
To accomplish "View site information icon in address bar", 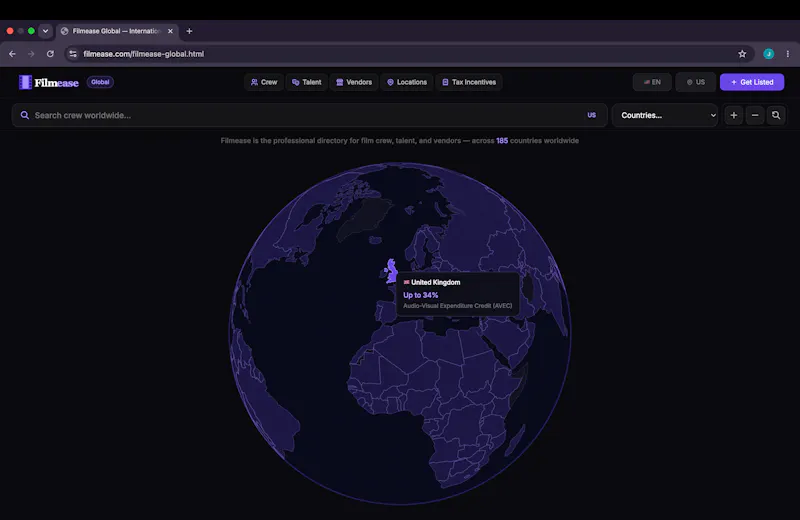I will (x=73, y=54).
